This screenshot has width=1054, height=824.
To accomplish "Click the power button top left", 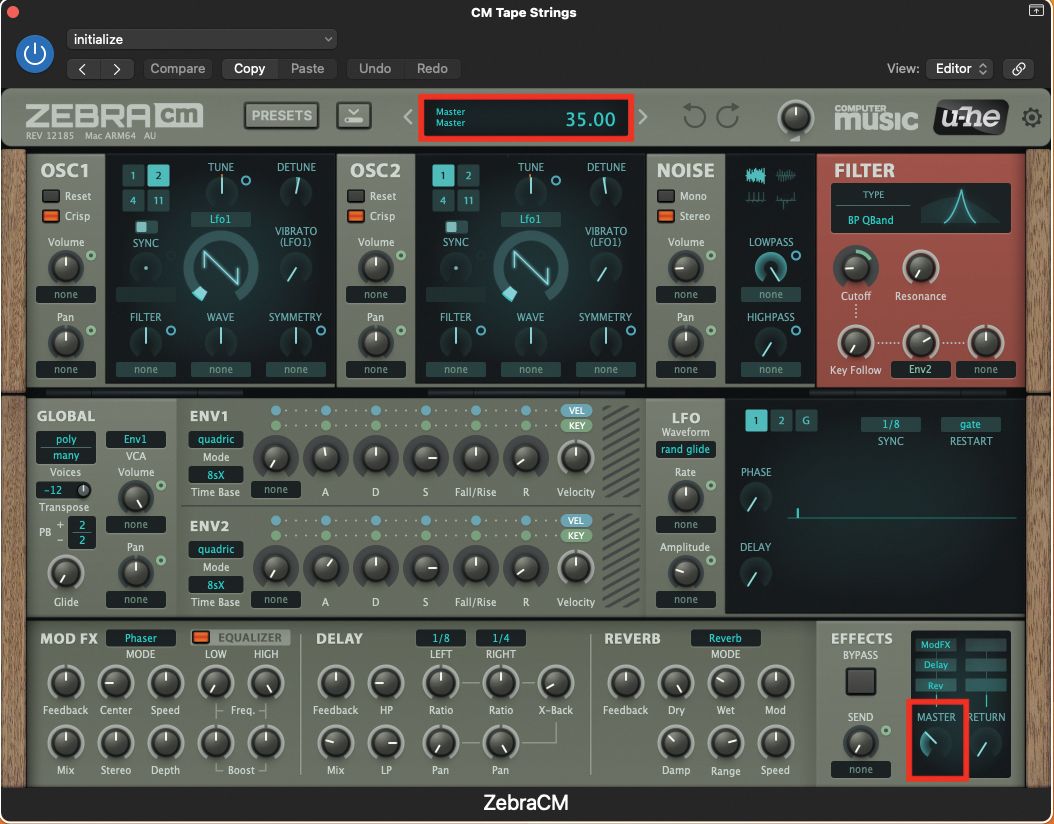I will coord(35,53).
